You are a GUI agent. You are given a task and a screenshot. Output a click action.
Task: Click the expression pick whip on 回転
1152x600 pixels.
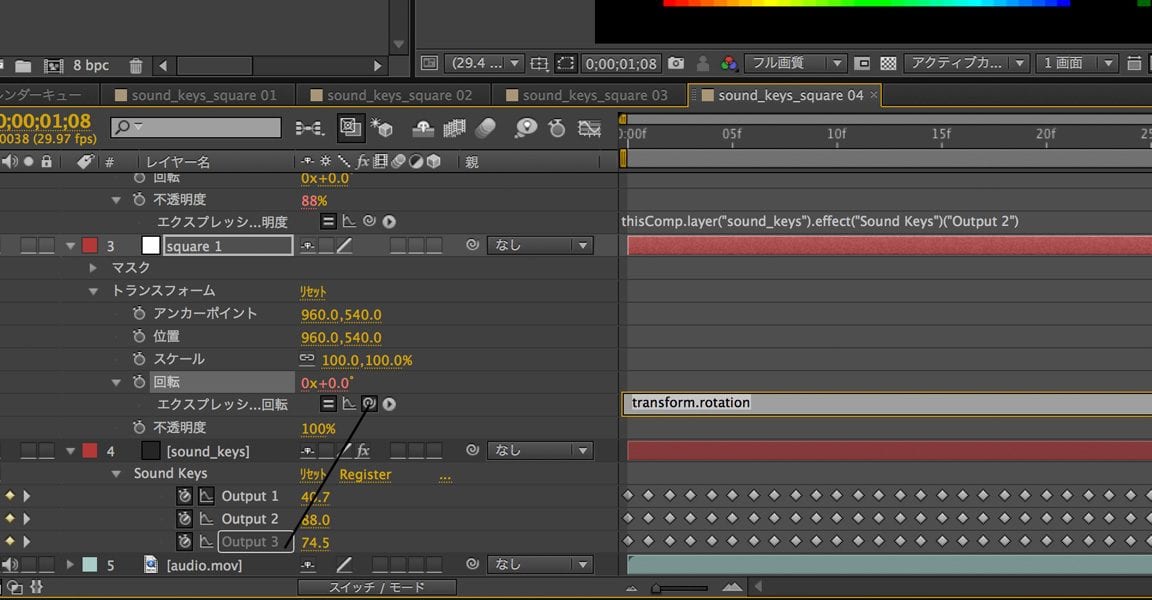tap(370, 403)
